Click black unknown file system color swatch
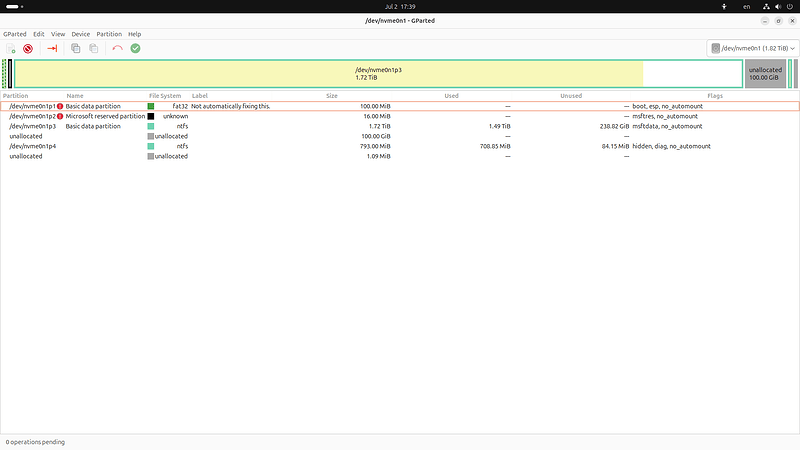 point(151,116)
